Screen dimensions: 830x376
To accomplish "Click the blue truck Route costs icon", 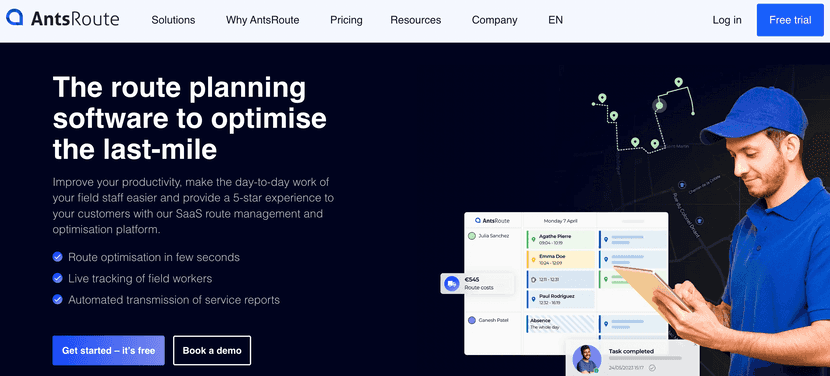I will point(452,283).
